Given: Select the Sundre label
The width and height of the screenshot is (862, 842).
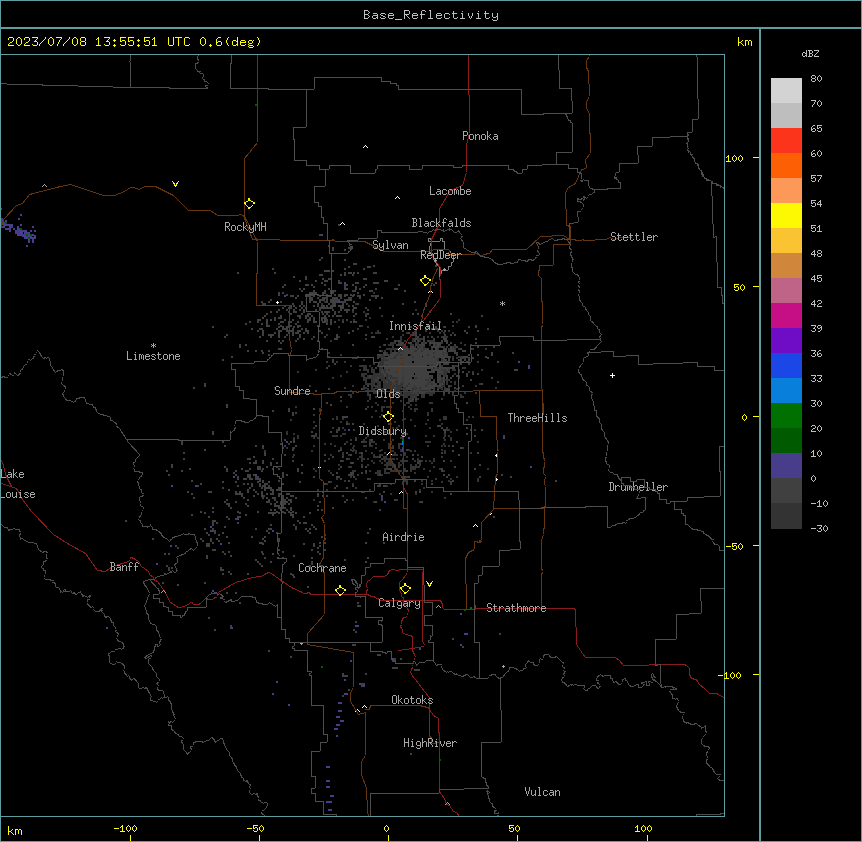Looking at the screenshot, I should (x=292, y=391).
